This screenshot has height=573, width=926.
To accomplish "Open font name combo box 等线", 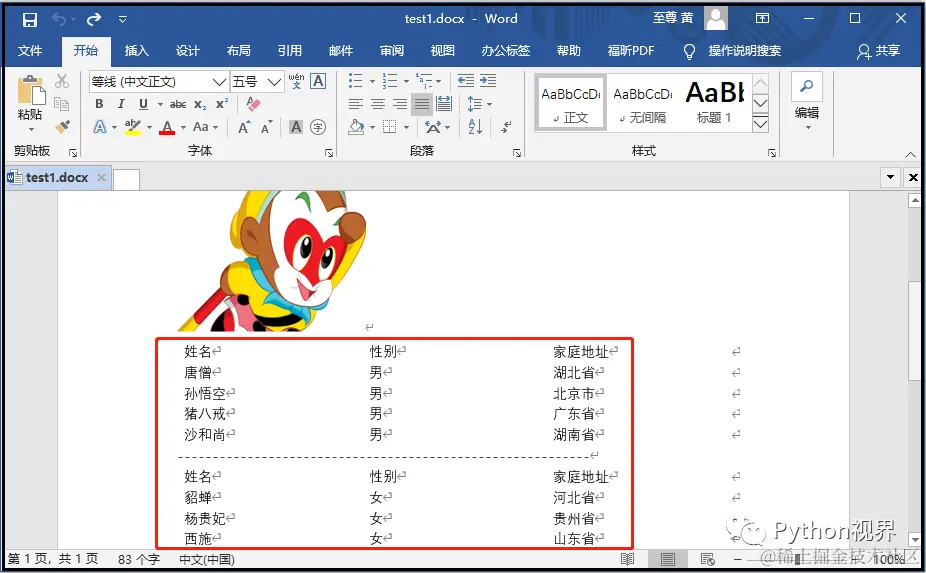I will [158, 82].
